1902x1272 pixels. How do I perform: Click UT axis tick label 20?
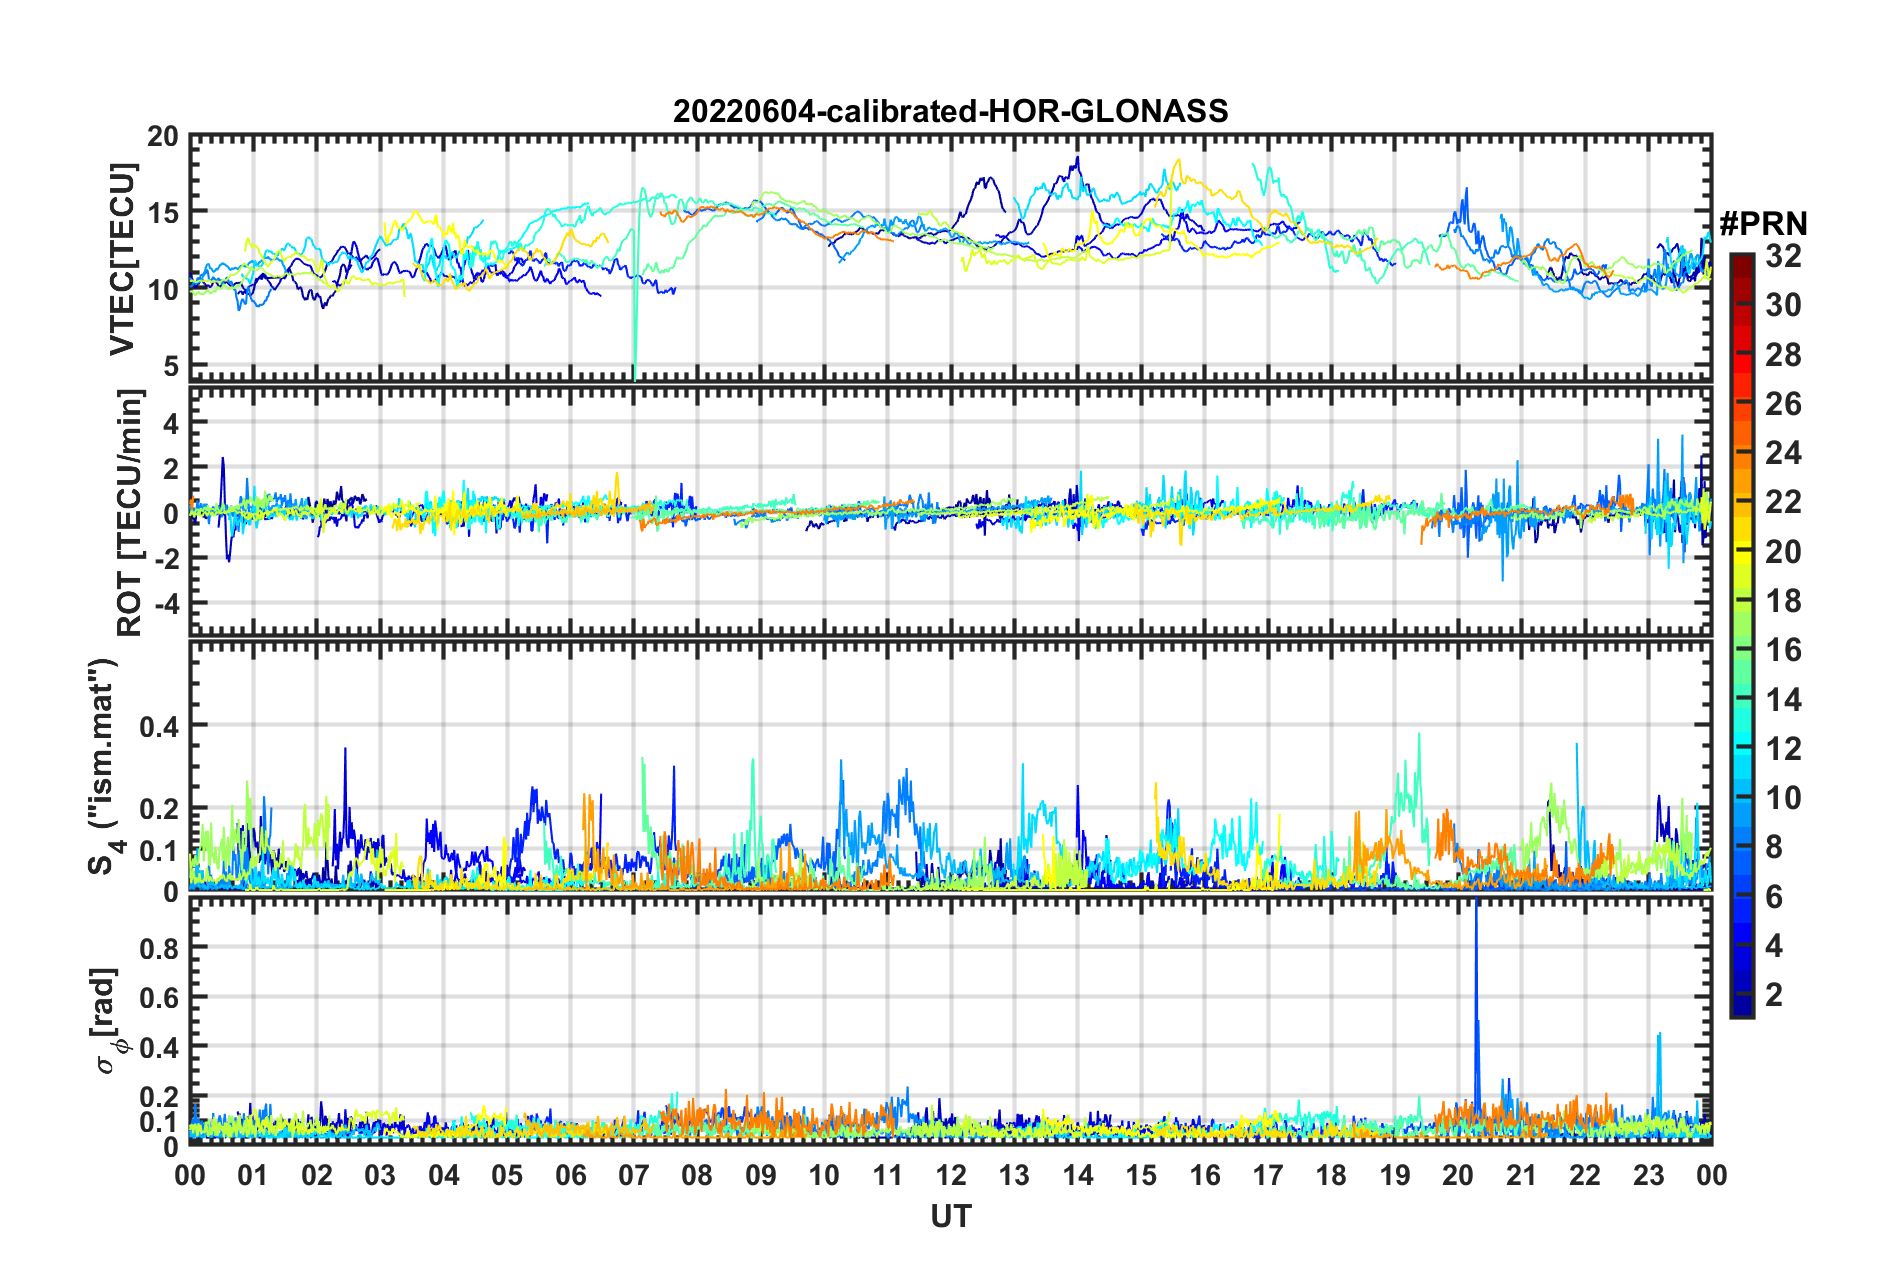pyautogui.click(x=1458, y=1175)
